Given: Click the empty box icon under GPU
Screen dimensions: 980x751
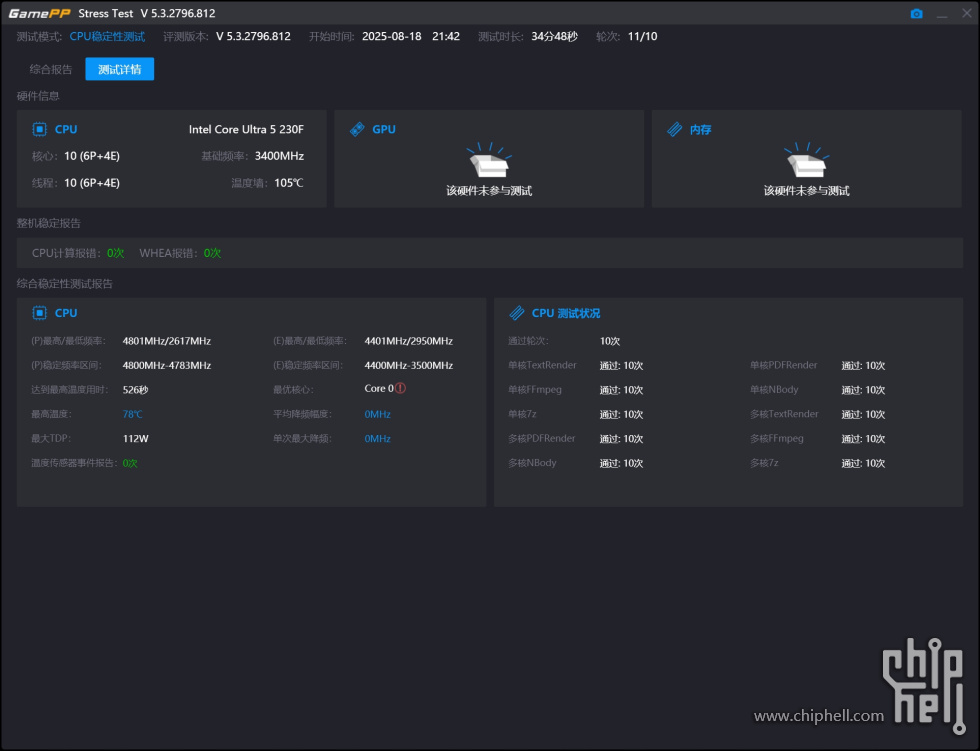Looking at the screenshot, I should click(489, 160).
